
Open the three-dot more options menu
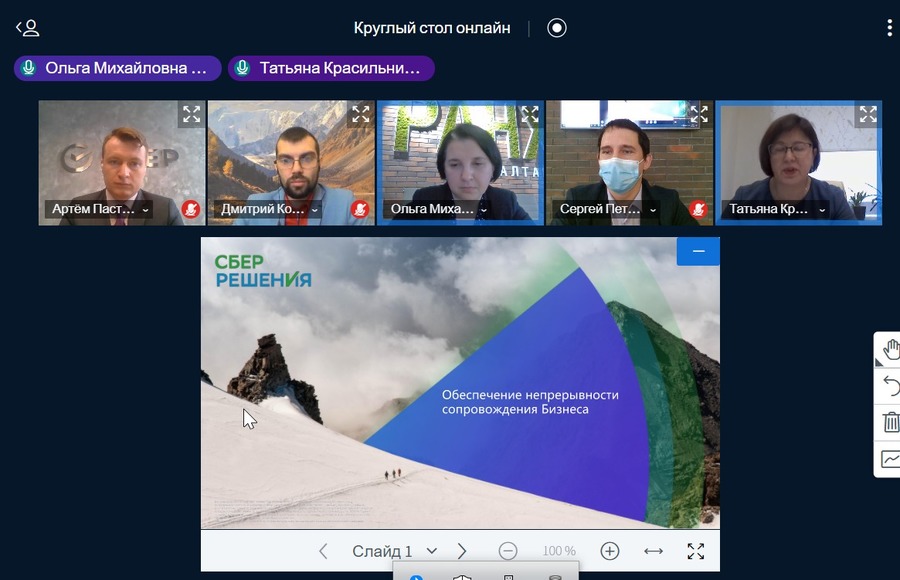pos(889,28)
